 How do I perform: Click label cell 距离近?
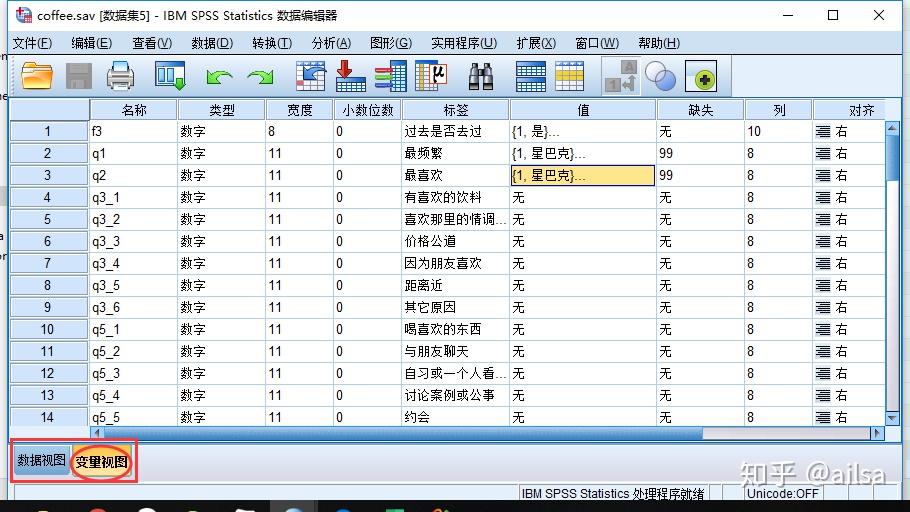pos(456,286)
